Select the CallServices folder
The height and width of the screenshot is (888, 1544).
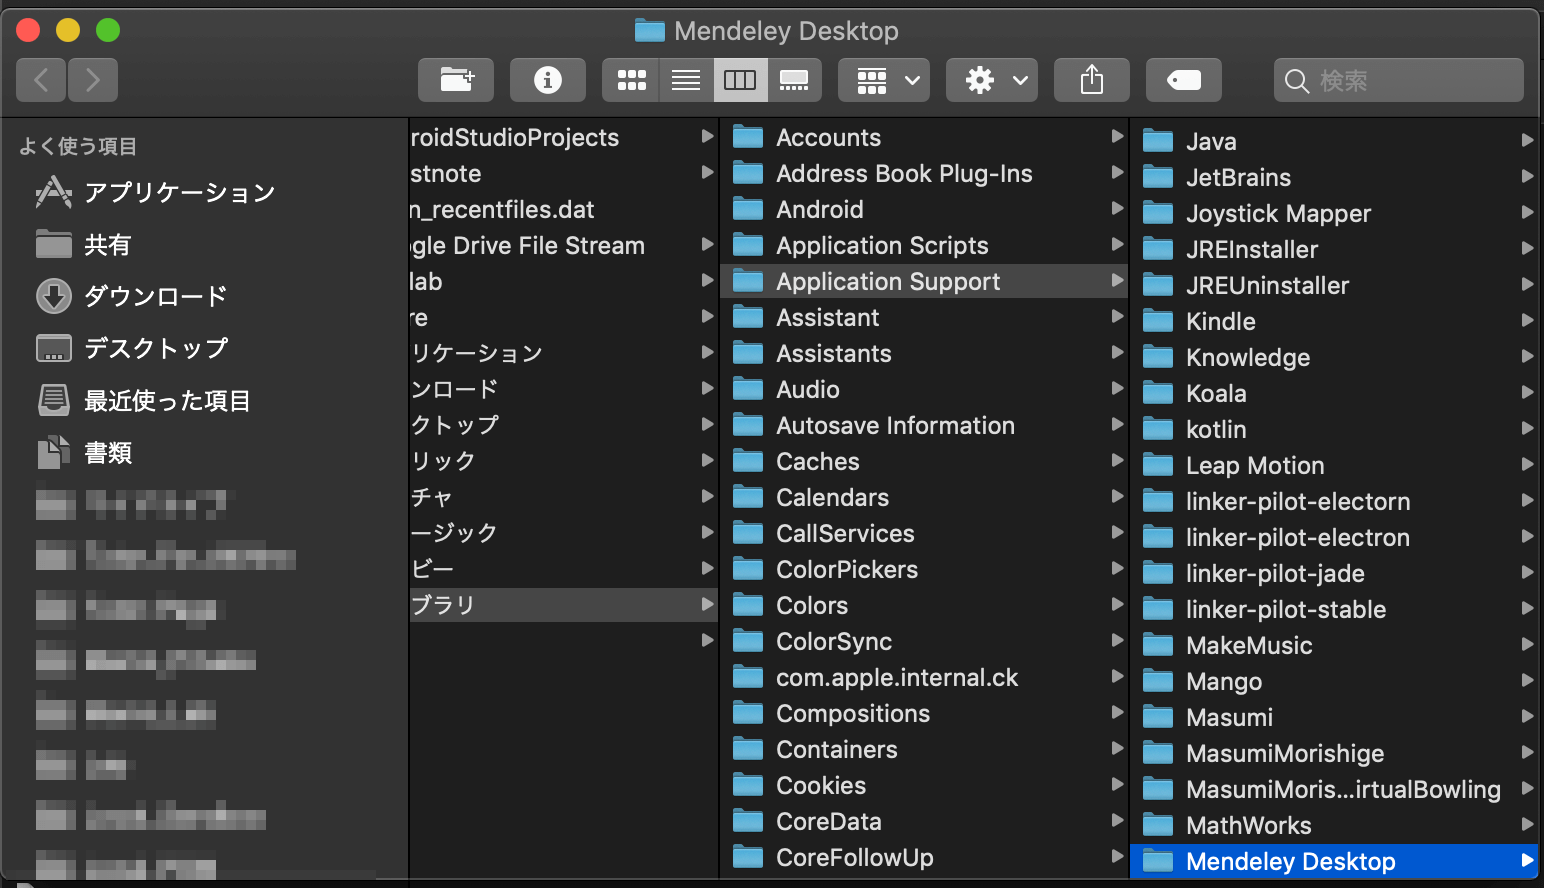(x=923, y=533)
